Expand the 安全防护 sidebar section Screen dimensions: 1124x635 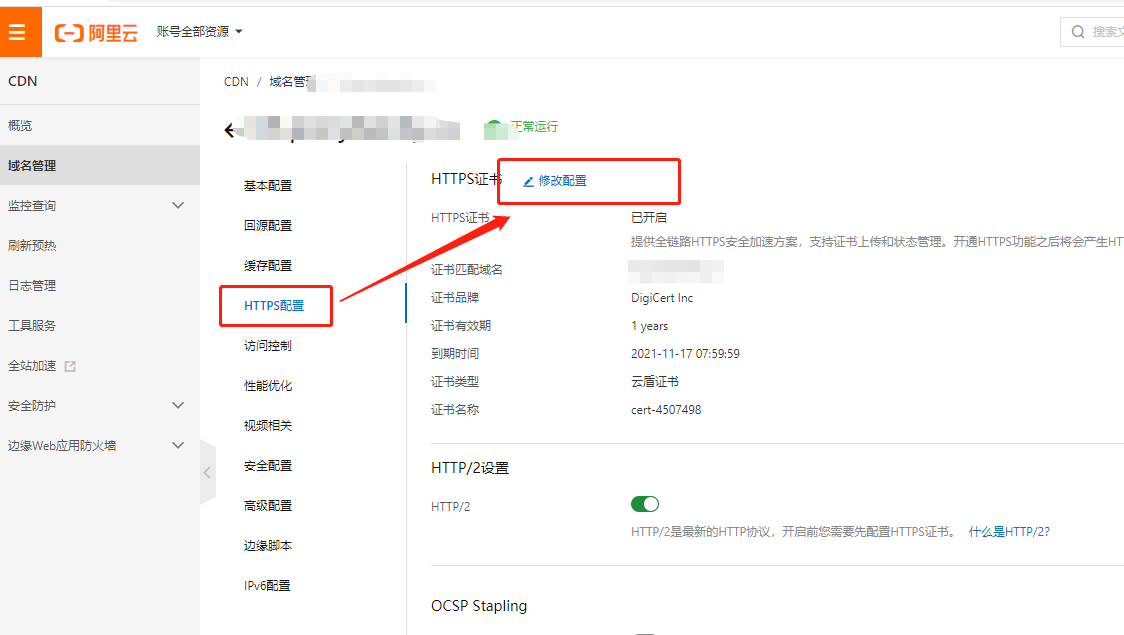pyautogui.click(x=178, y=405)
